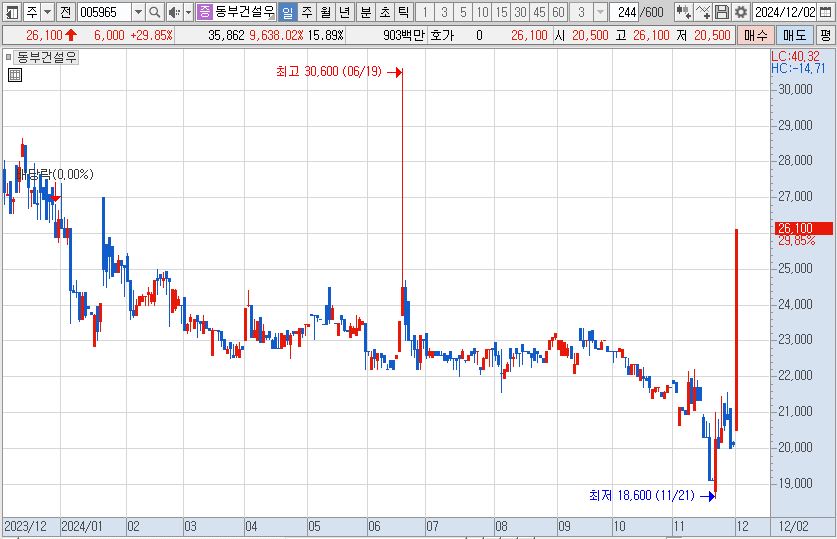This screenshot has width=837, height=539.
Task: Open the custom interval dropdown showing 3
Action: point(600,12)
